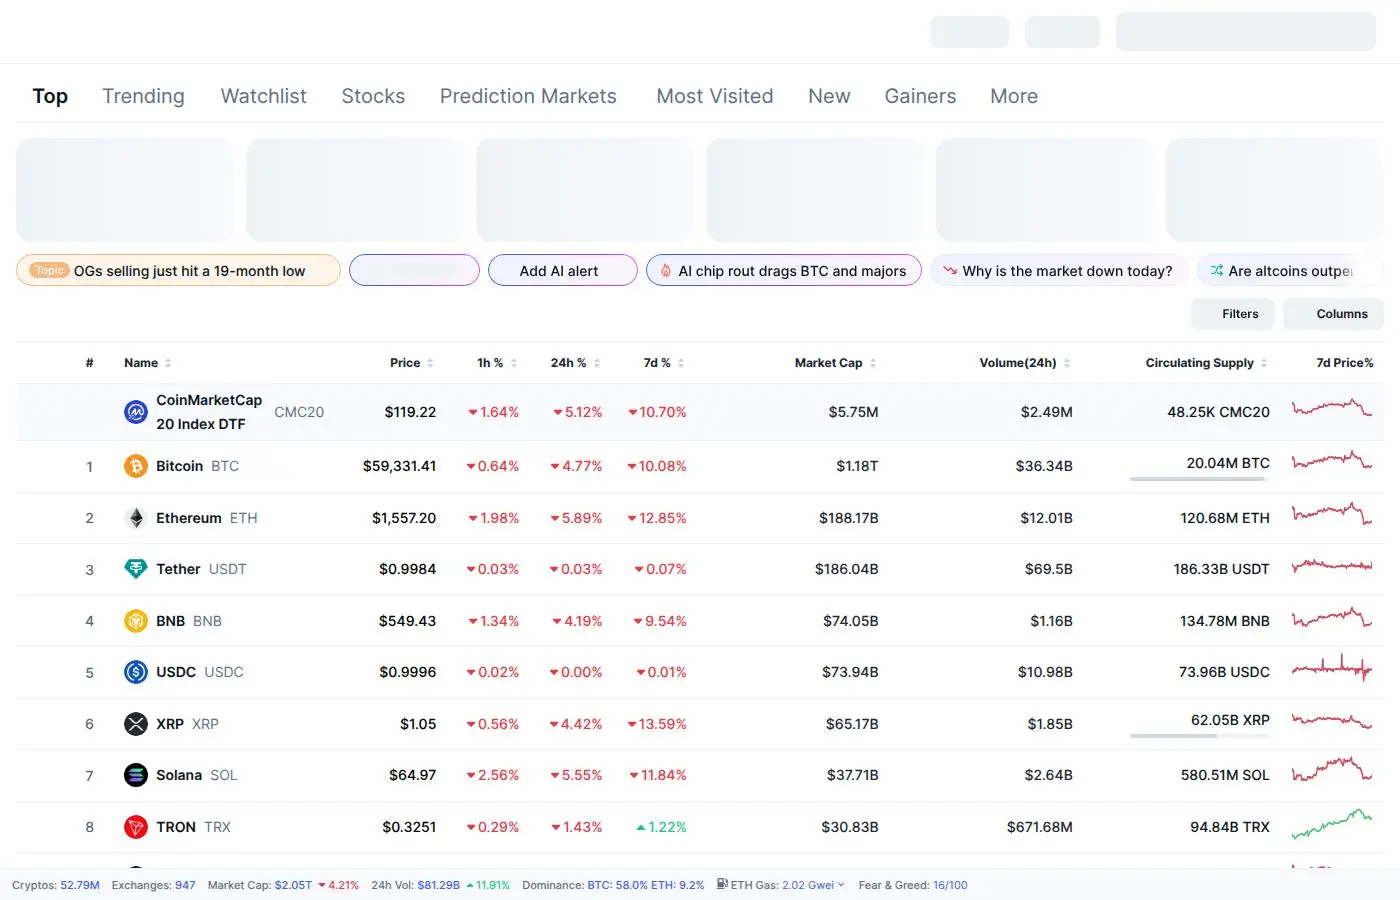Open 'OGs selling just hit a 19-month low' topic
The image size is (1400, 900).
click(x=178, y=270)
